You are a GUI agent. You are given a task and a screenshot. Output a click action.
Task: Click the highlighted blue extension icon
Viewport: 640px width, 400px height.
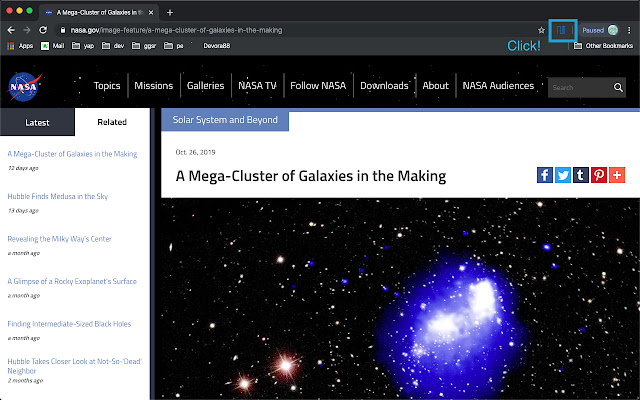point(562,30)
